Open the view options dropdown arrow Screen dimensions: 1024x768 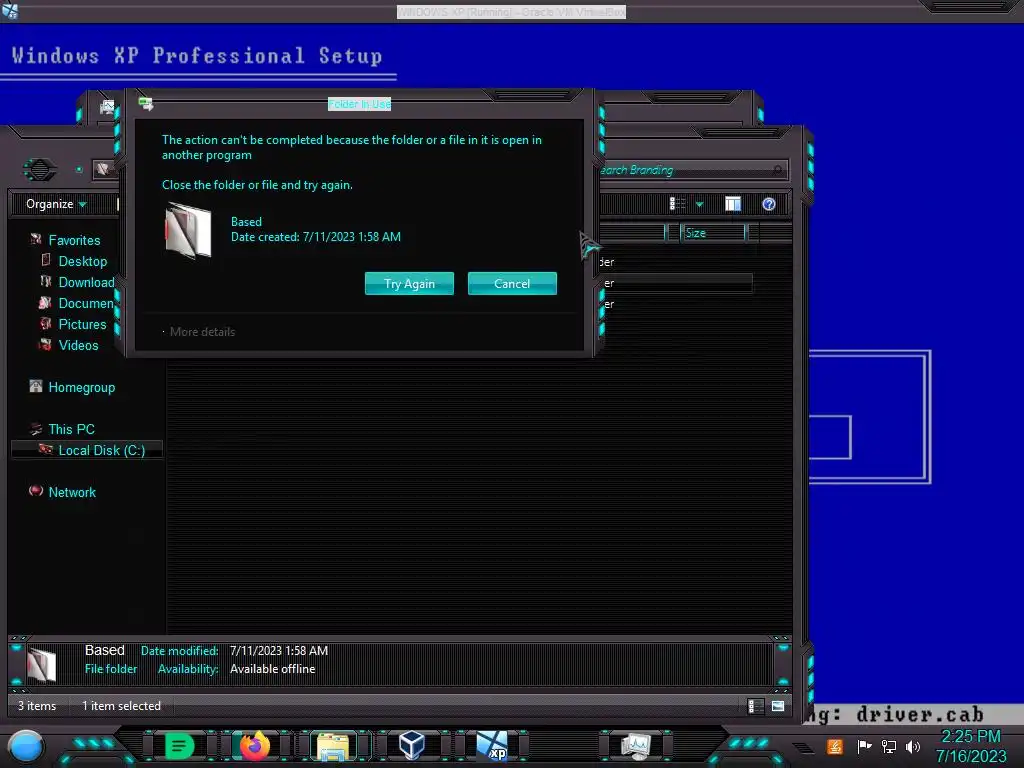(x=699, y=204)
